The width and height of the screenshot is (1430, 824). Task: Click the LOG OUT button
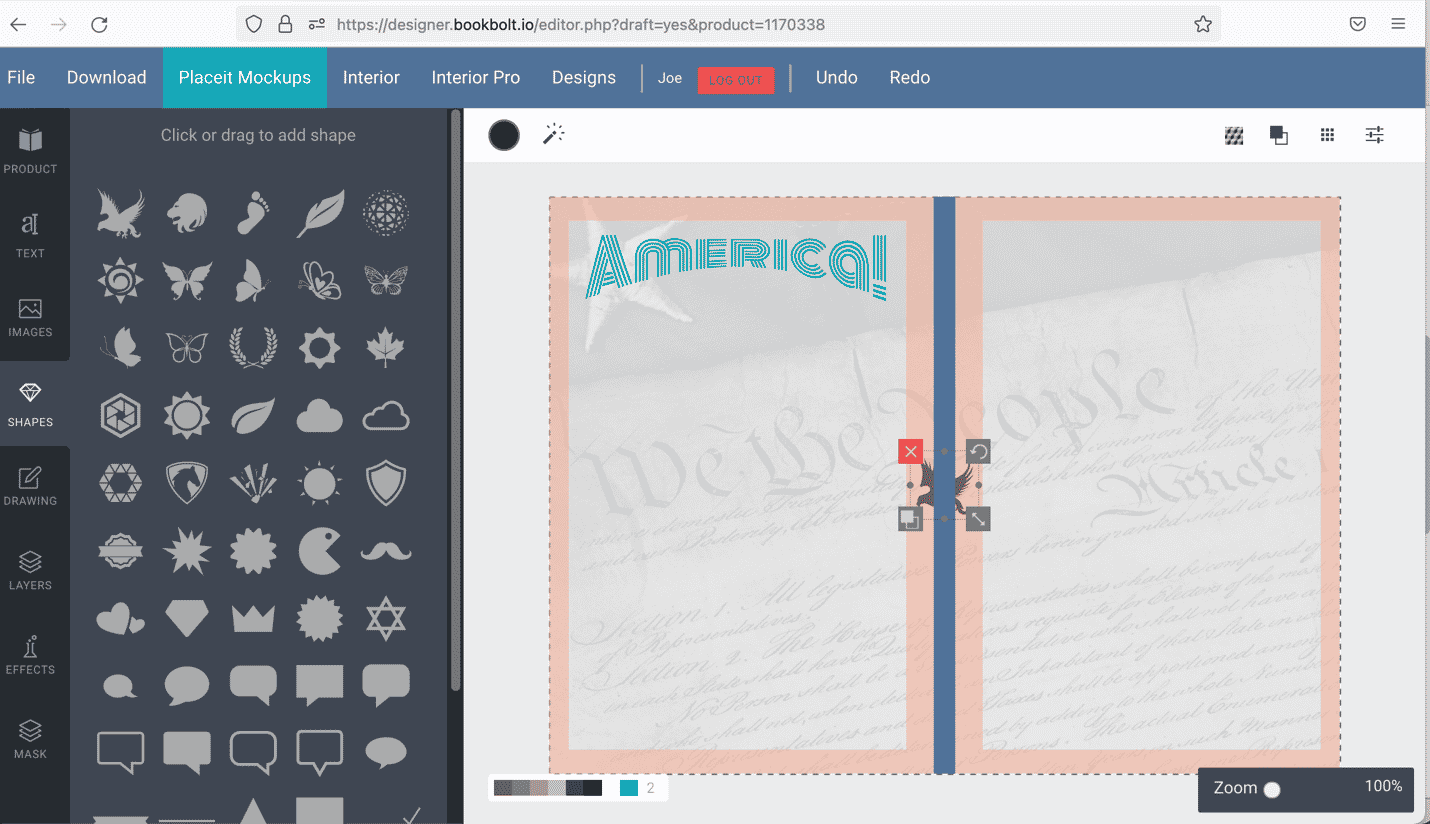tap(736, 80)
